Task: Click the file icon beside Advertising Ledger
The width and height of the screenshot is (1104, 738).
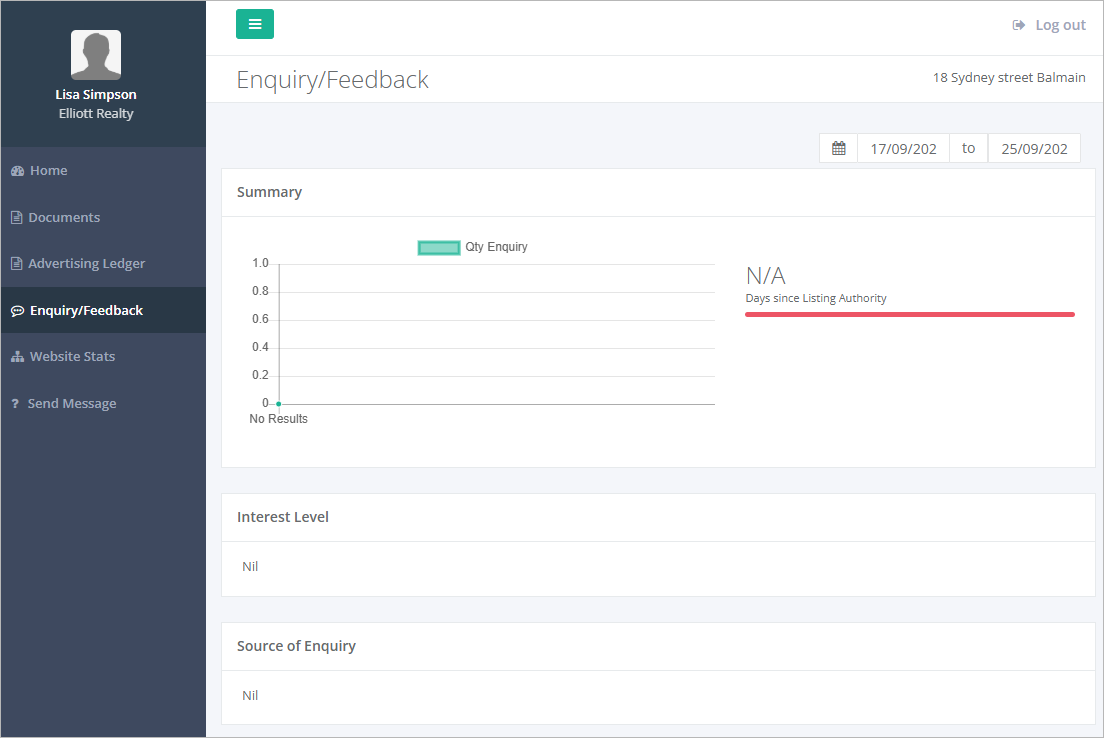Action: (16, 263)
